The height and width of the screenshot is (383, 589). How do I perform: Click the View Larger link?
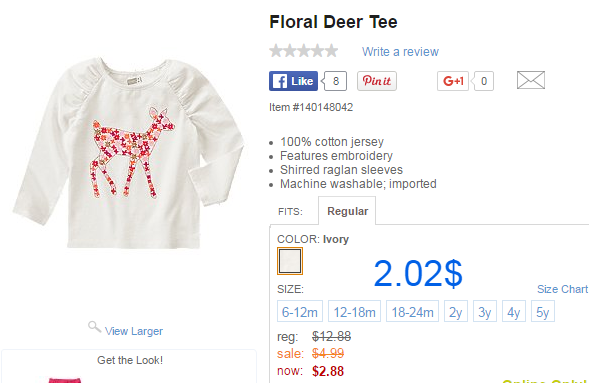[x=134, y=331]
